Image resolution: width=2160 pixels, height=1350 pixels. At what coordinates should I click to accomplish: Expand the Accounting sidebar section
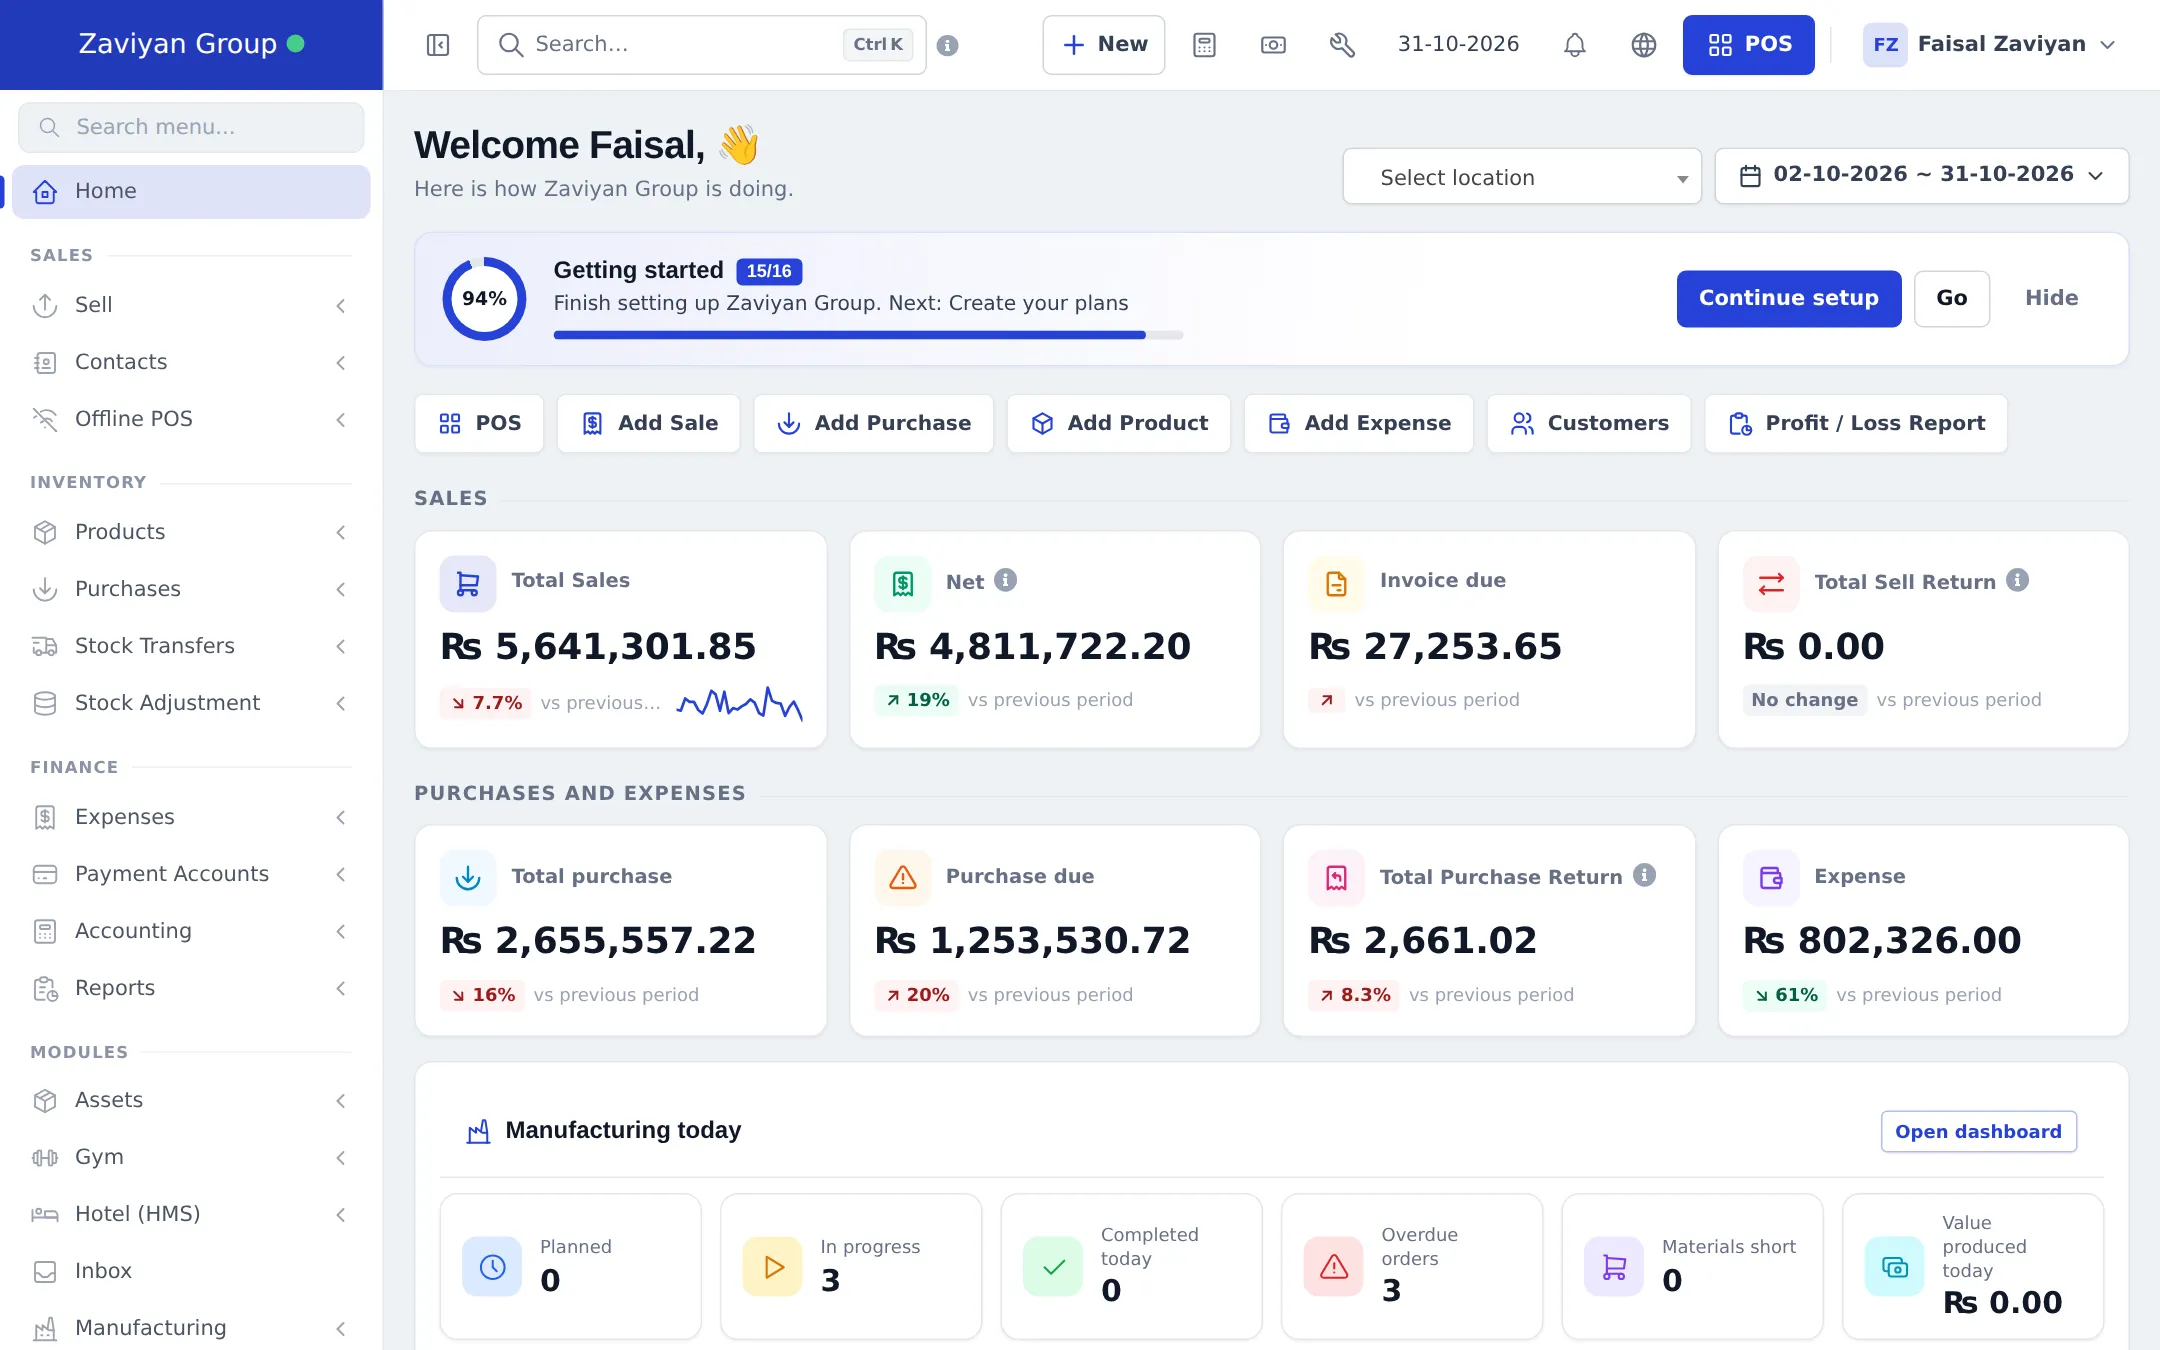192,931
